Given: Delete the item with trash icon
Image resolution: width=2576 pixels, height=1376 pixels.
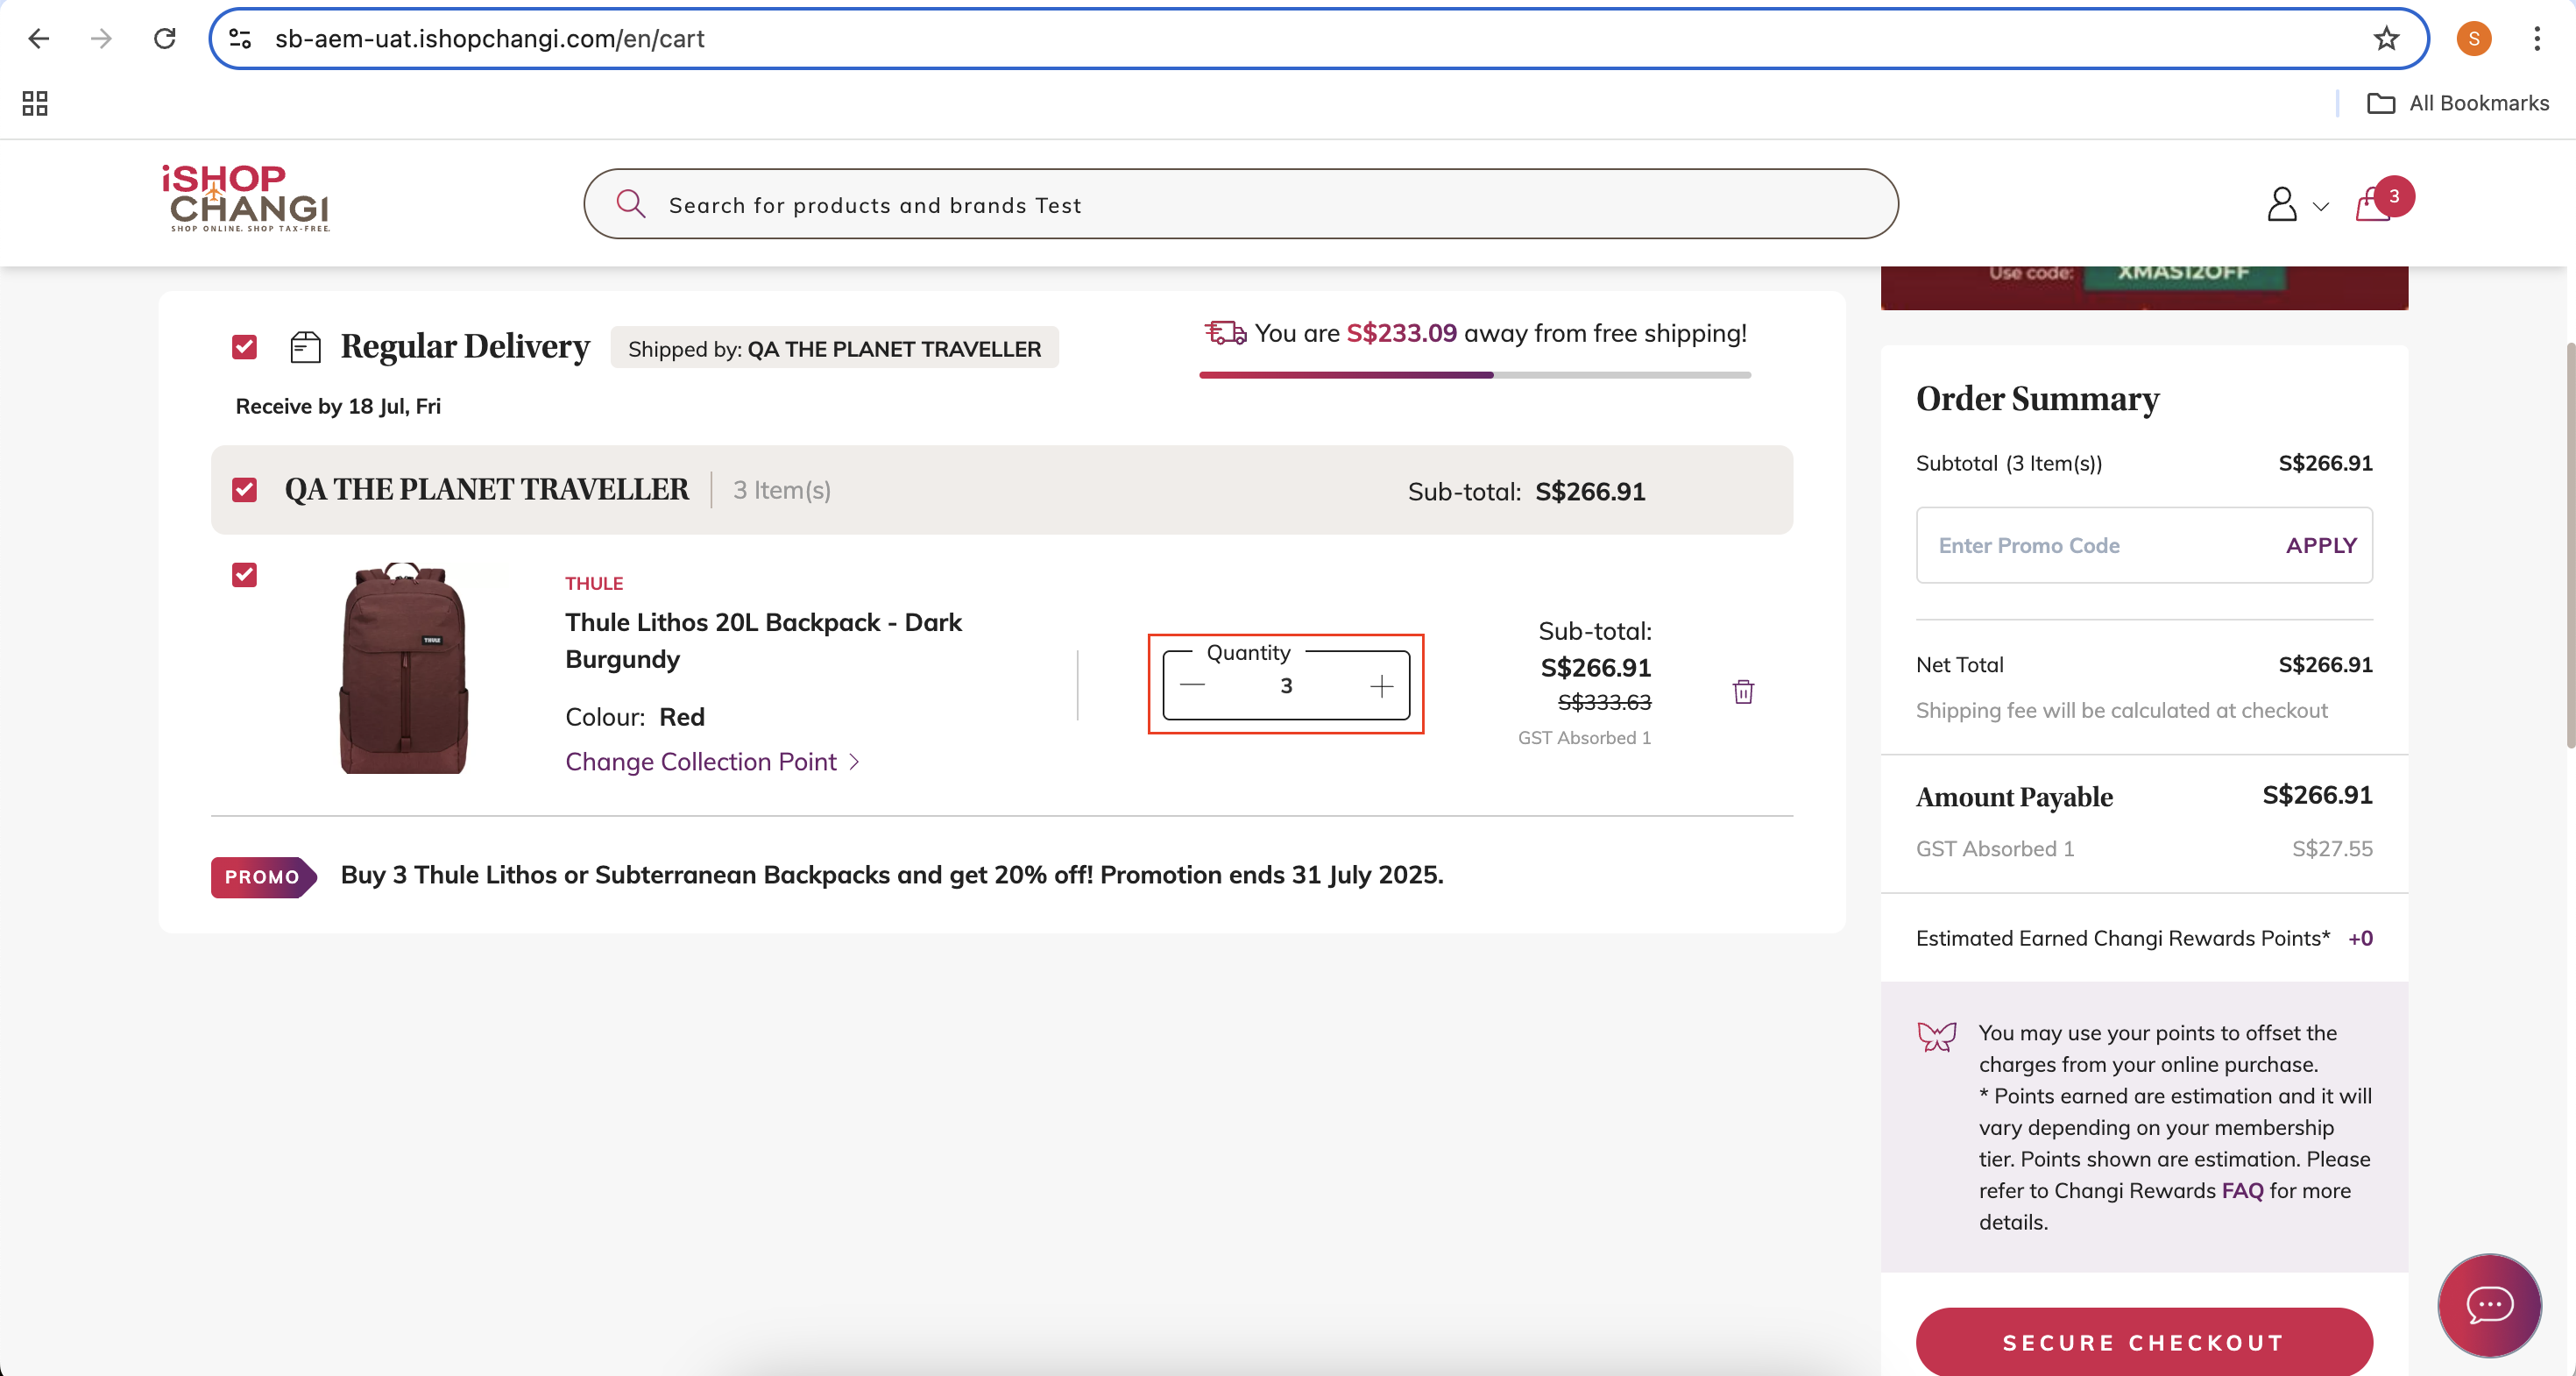Looking at the screenshot, I should 1743,692.
